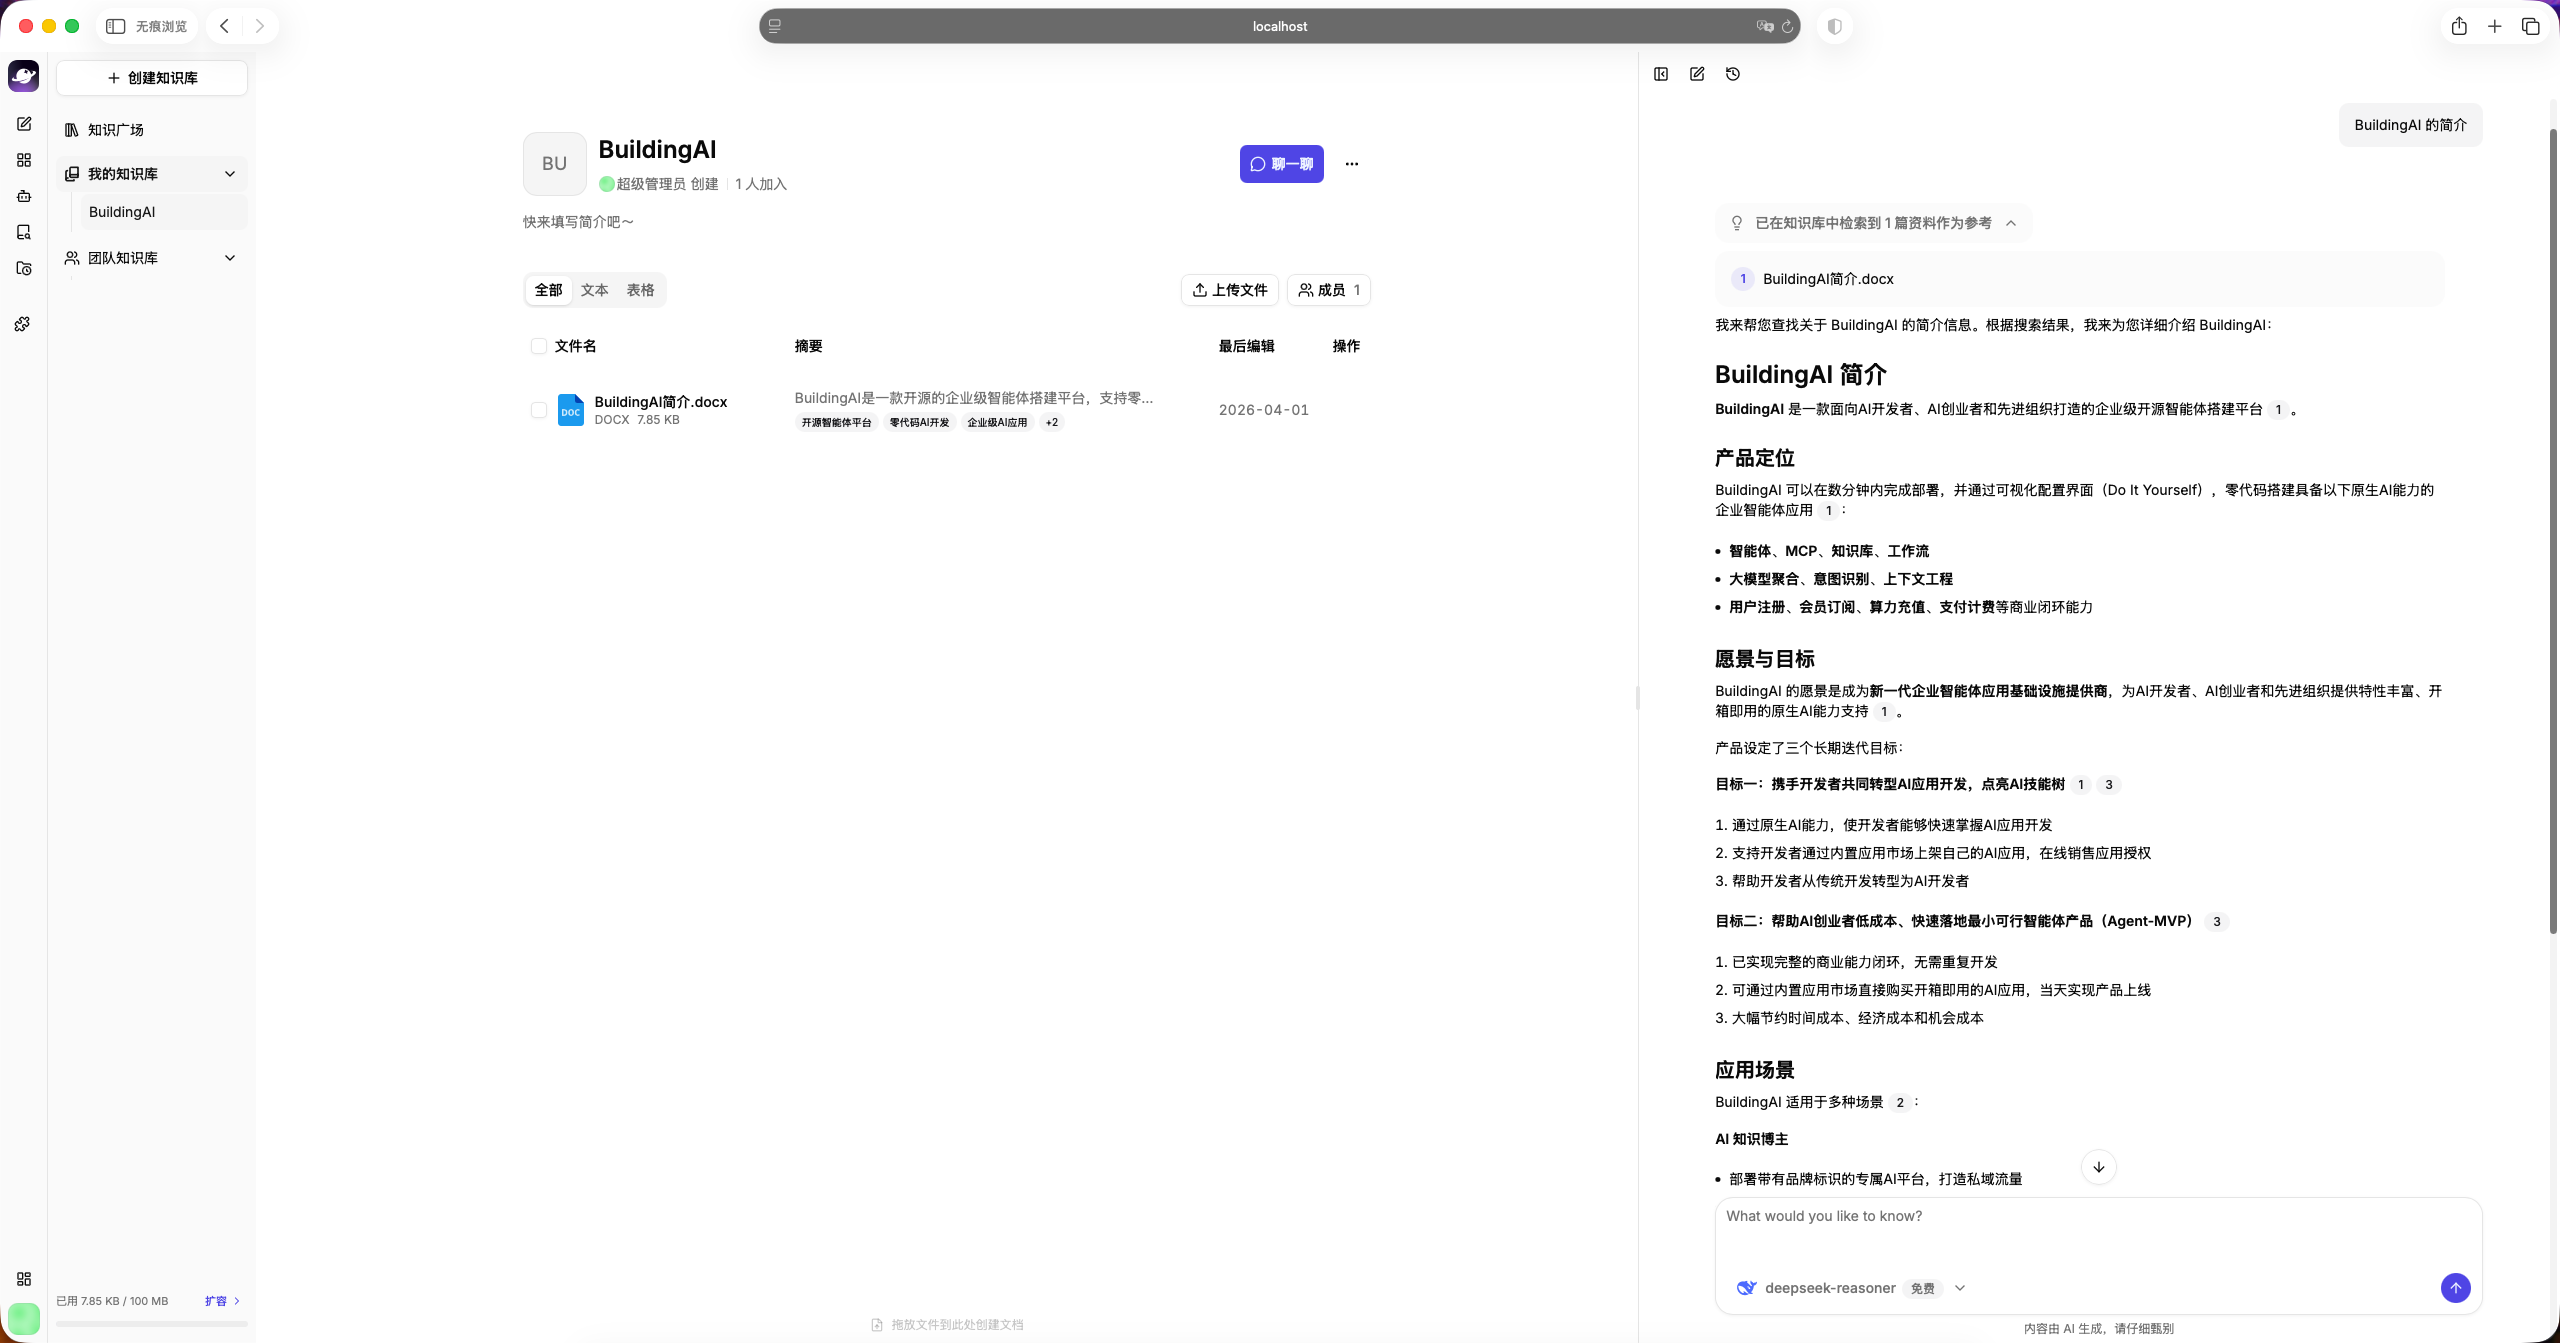Click the 上传文件 button
The height and width of the screenshot is (1343, 2560).
point(1229,290)
